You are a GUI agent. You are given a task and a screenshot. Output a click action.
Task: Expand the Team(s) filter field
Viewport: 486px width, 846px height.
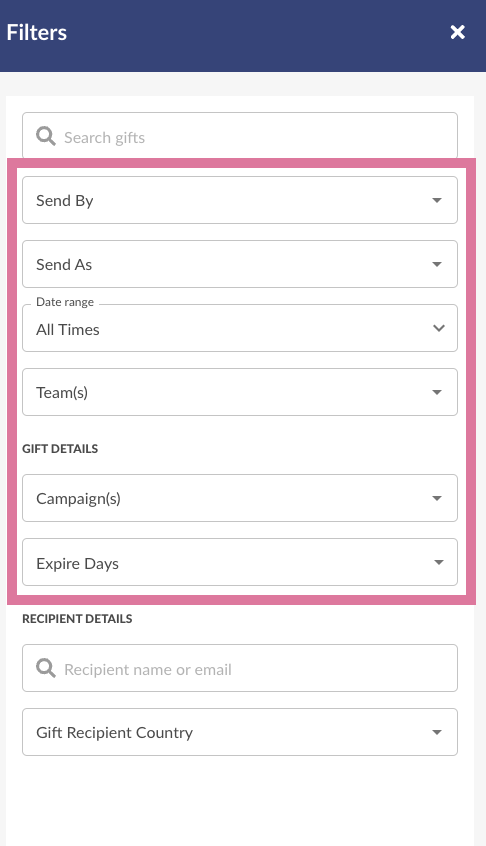tap(240, 392)
